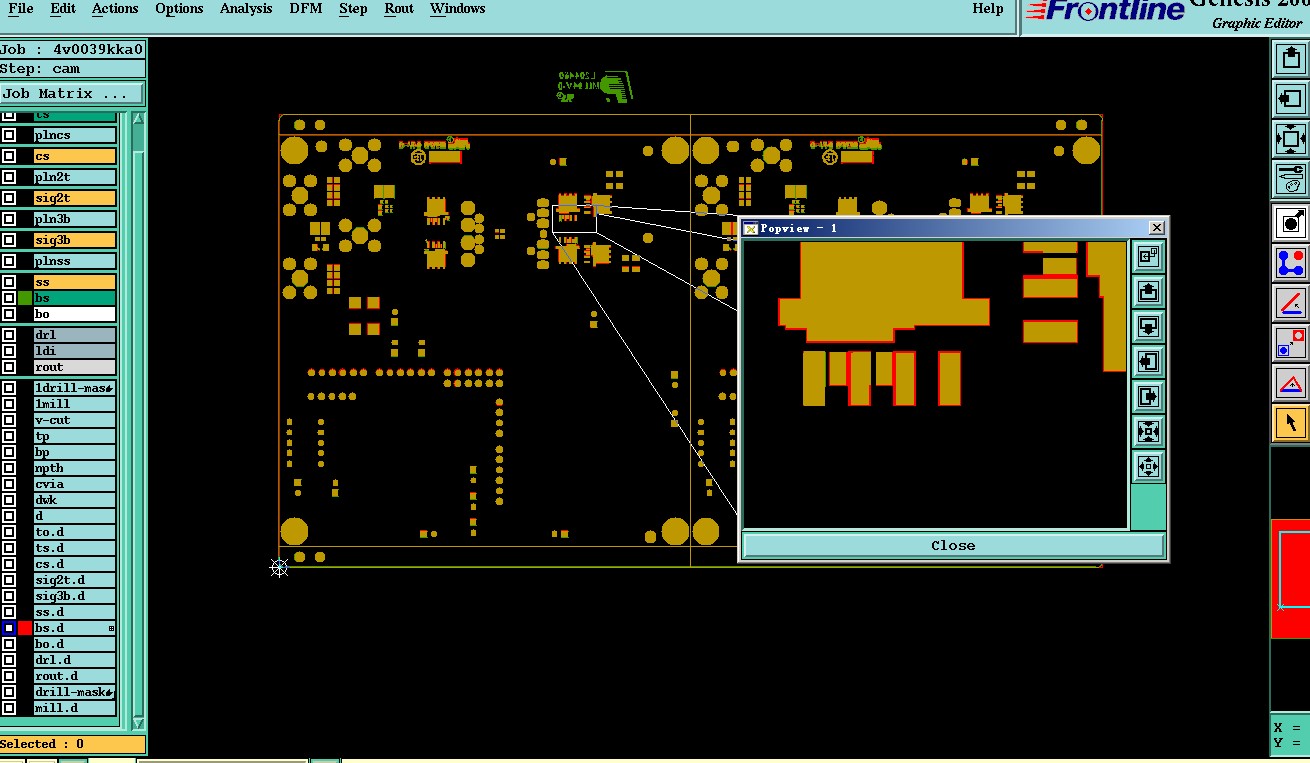Image resolution: width=1310 pixels, height=763 pixels.
Task: Click layer list scrollbar down arrow
Action: [138, 723]
